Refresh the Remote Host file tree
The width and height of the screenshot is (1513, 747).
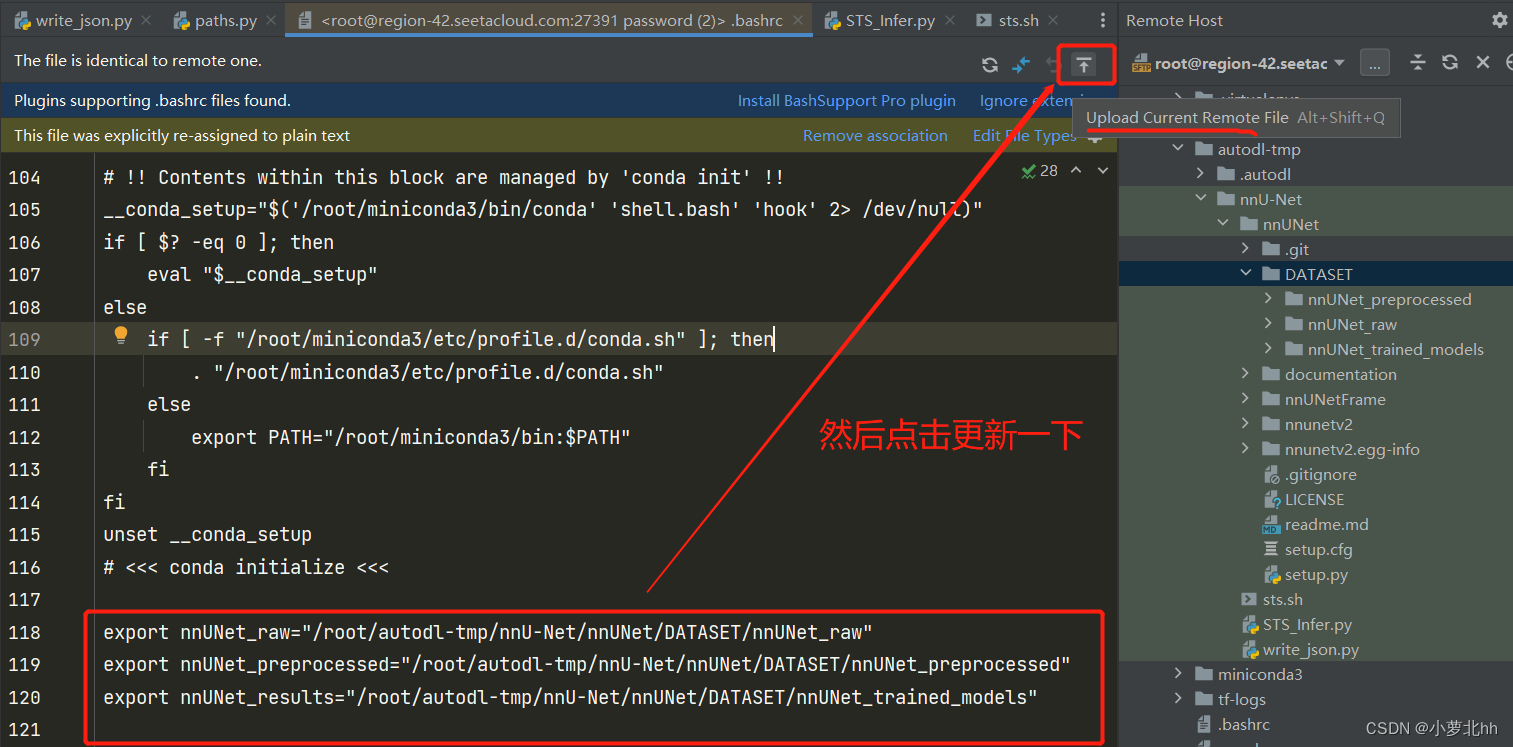point(1449,63)
